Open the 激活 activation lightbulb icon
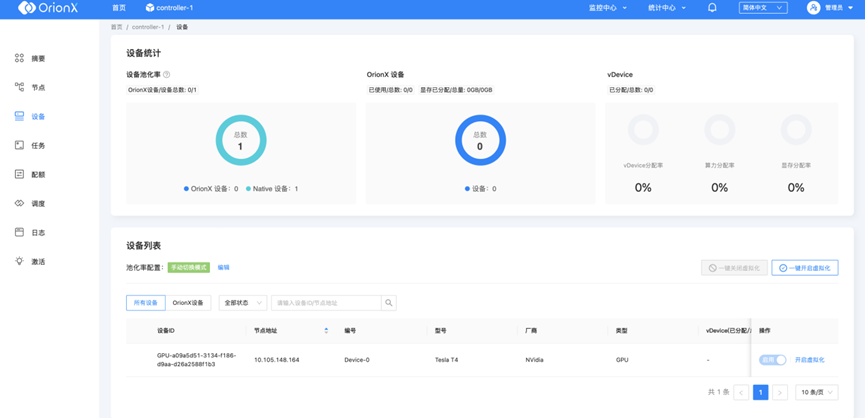 click(x=19, y=262)
